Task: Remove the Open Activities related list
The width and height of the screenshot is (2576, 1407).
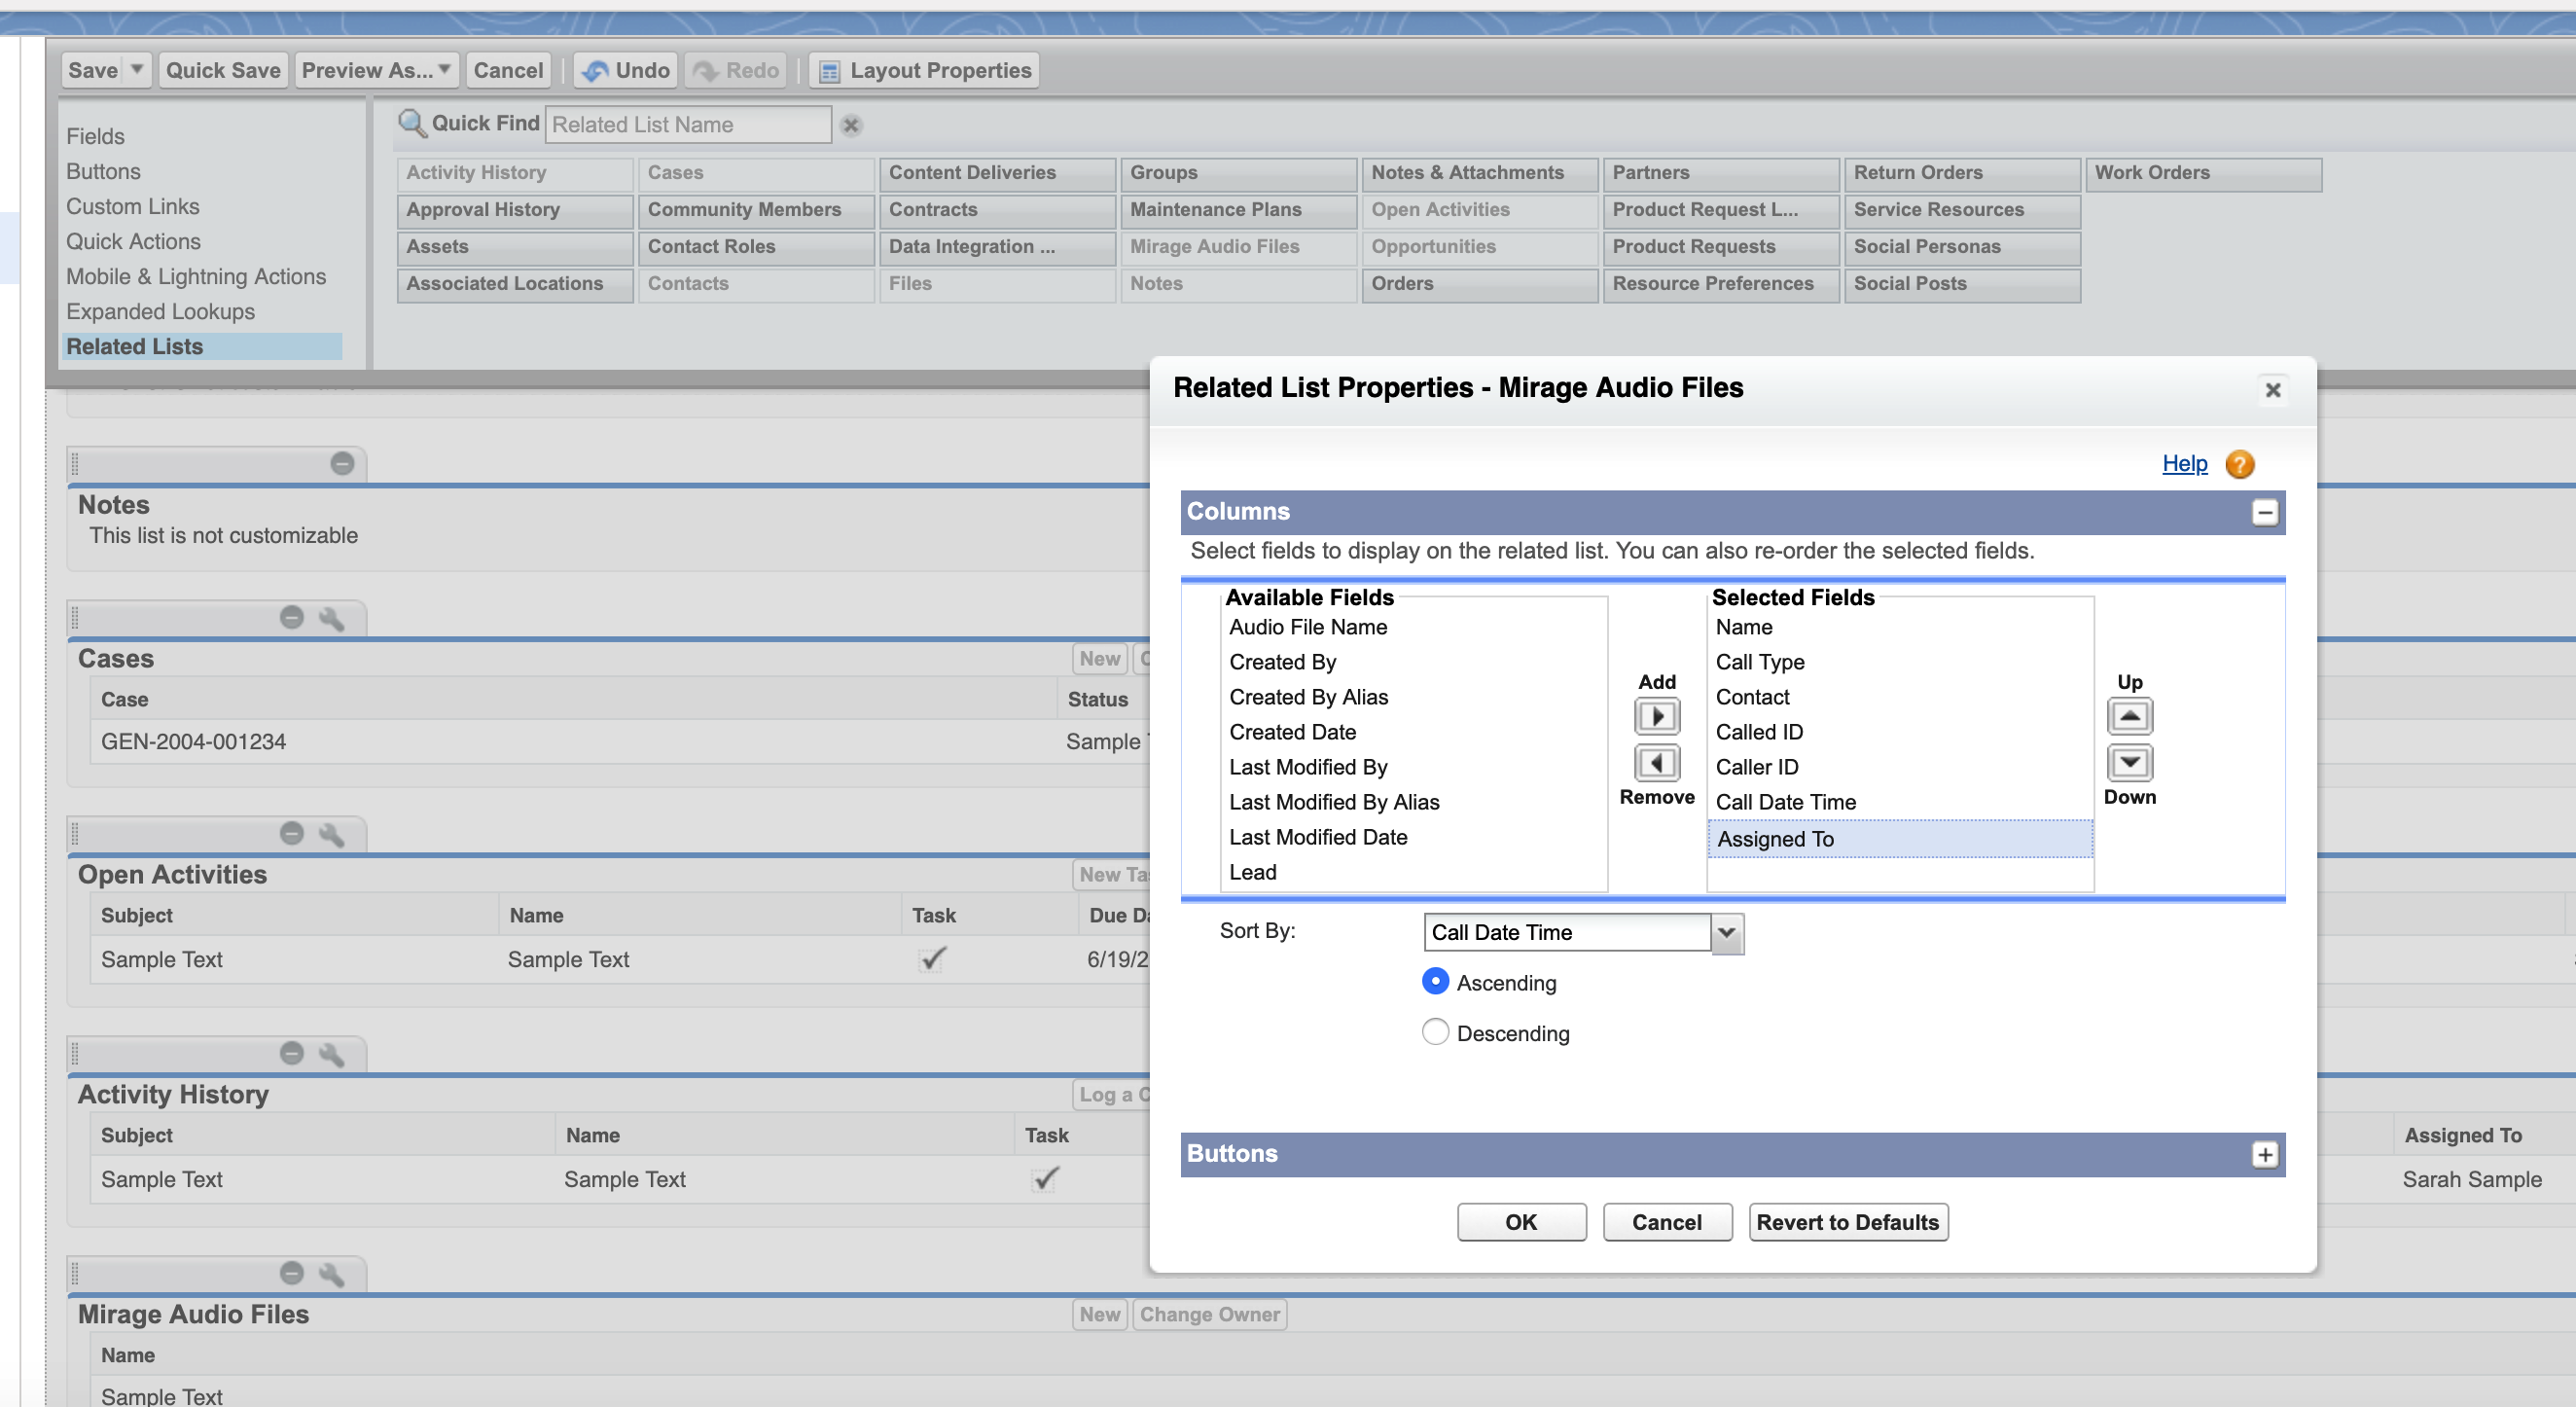Action: [291, 833]
